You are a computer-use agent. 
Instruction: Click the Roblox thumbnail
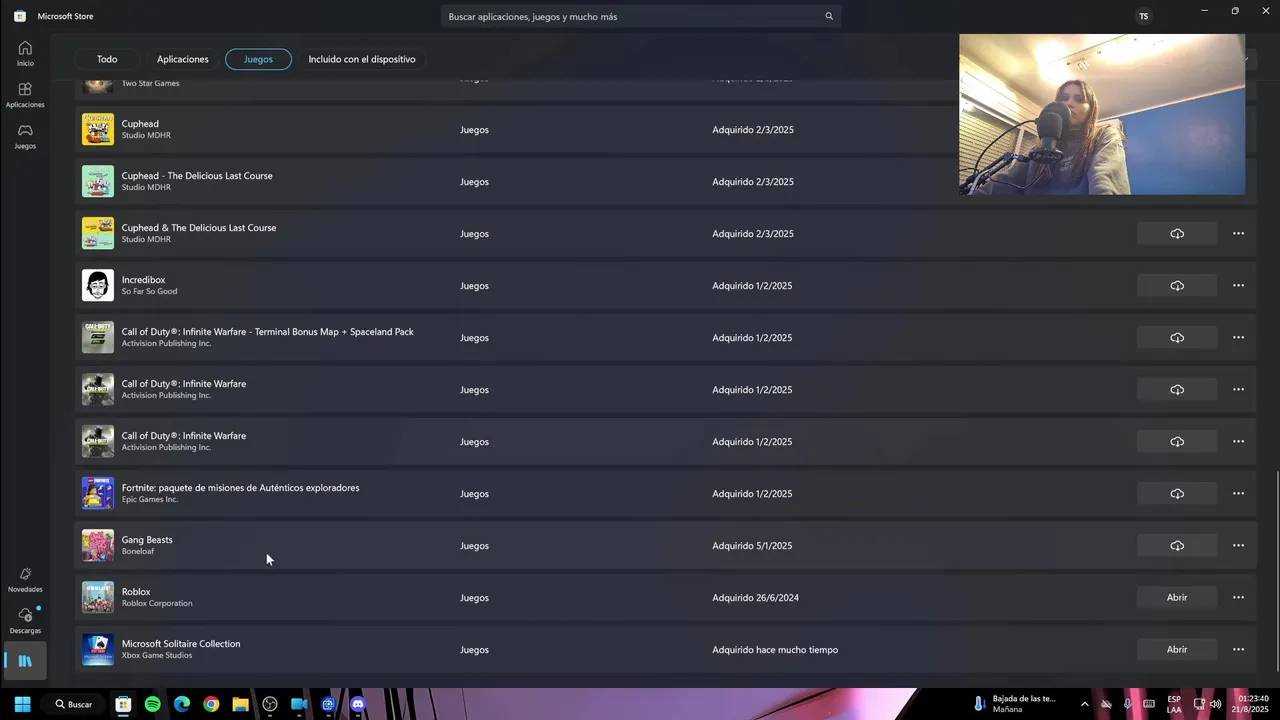tap(98, 597)
